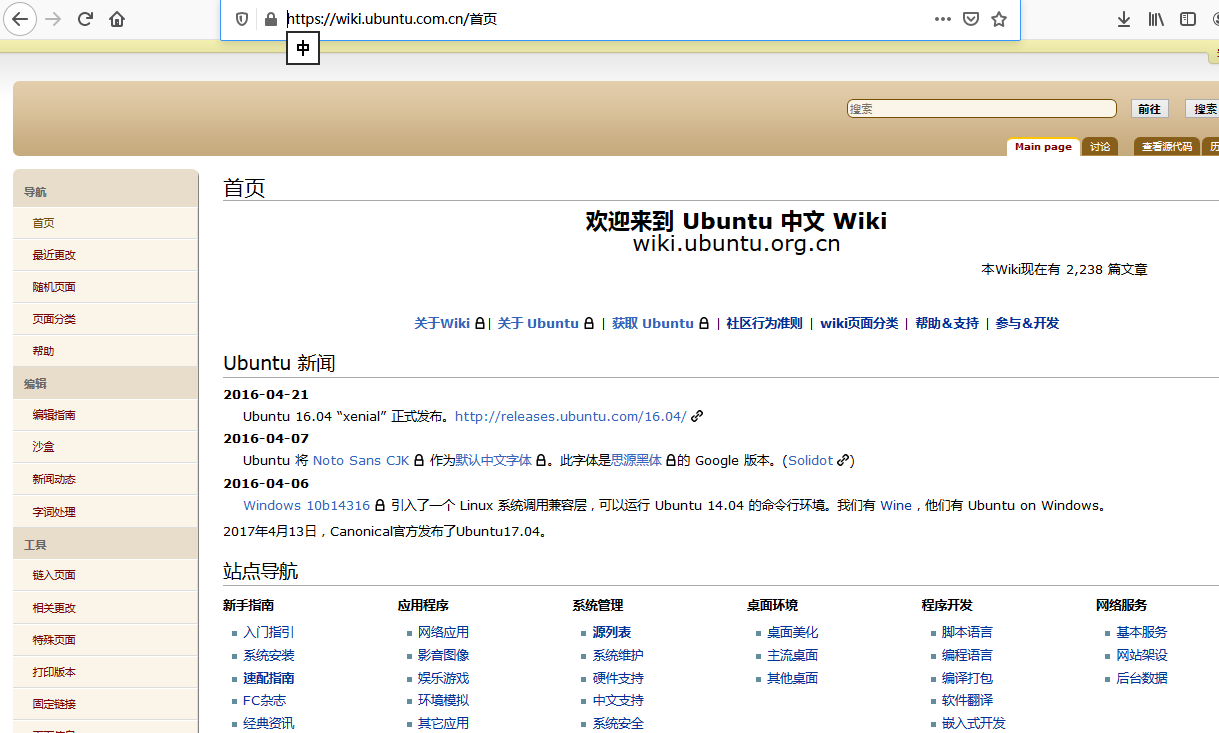Open 入门指引 beginner guide link

tap(269, 632)
